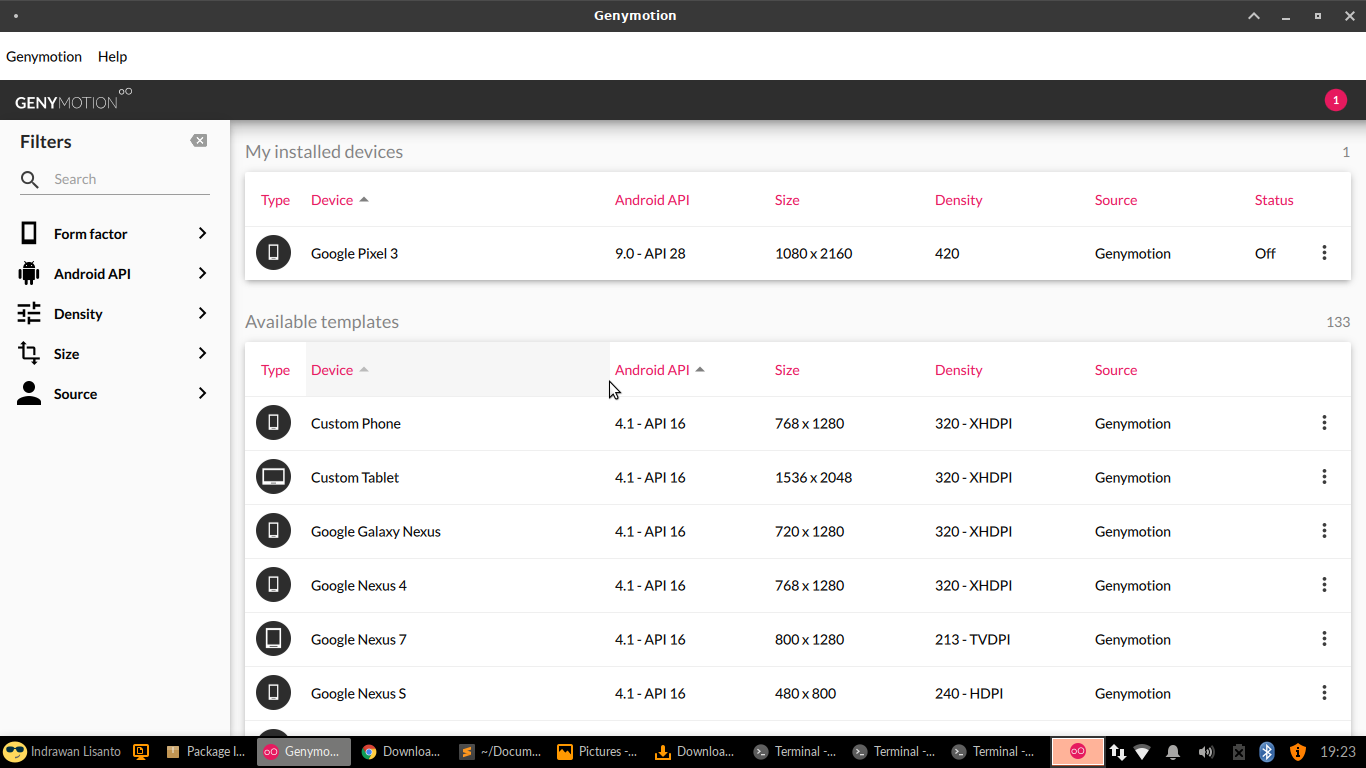Open the Chrome Downloads taskbar window

(x=402, y=752)
